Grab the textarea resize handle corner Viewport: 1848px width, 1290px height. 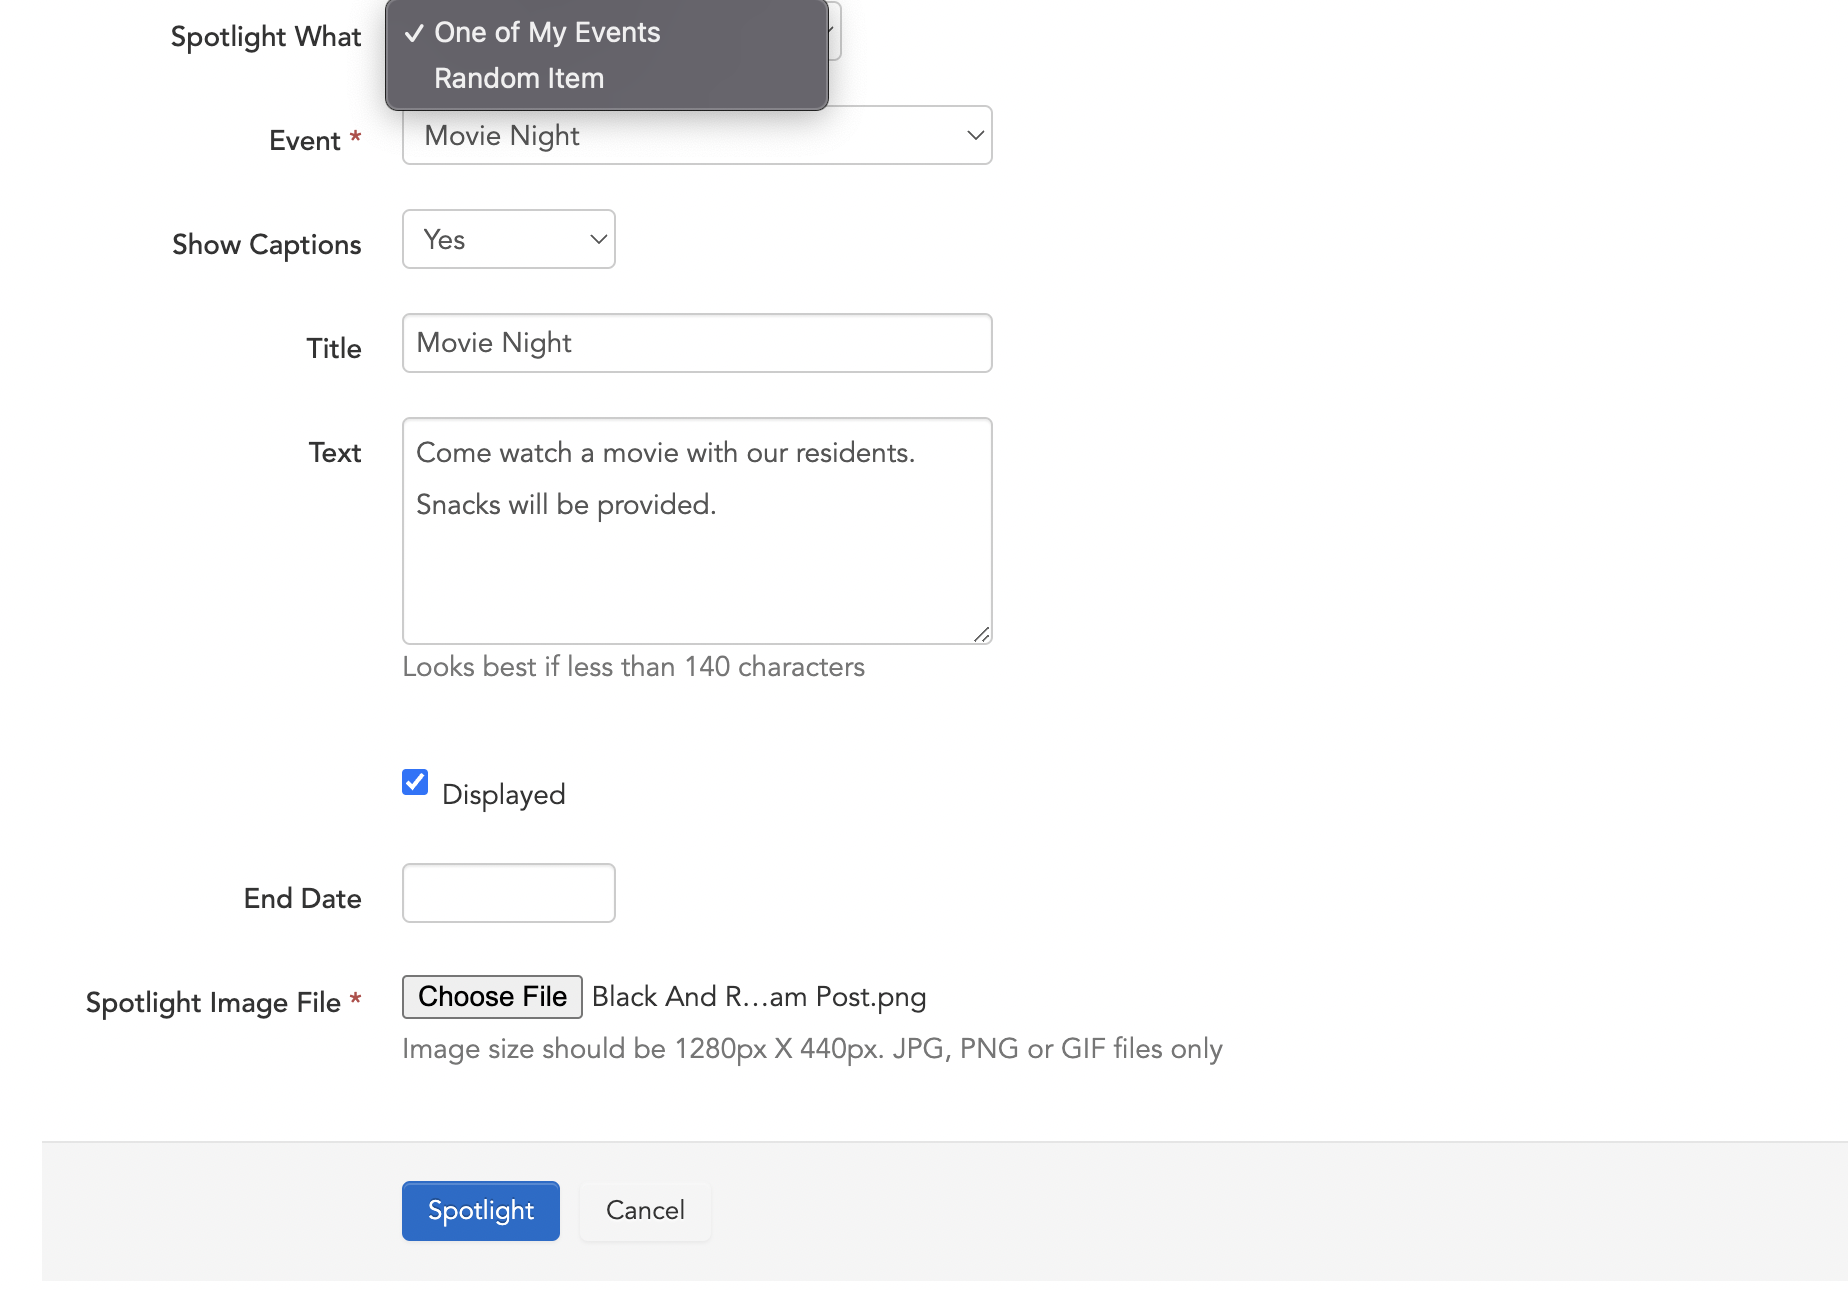(x=982, y=634)
